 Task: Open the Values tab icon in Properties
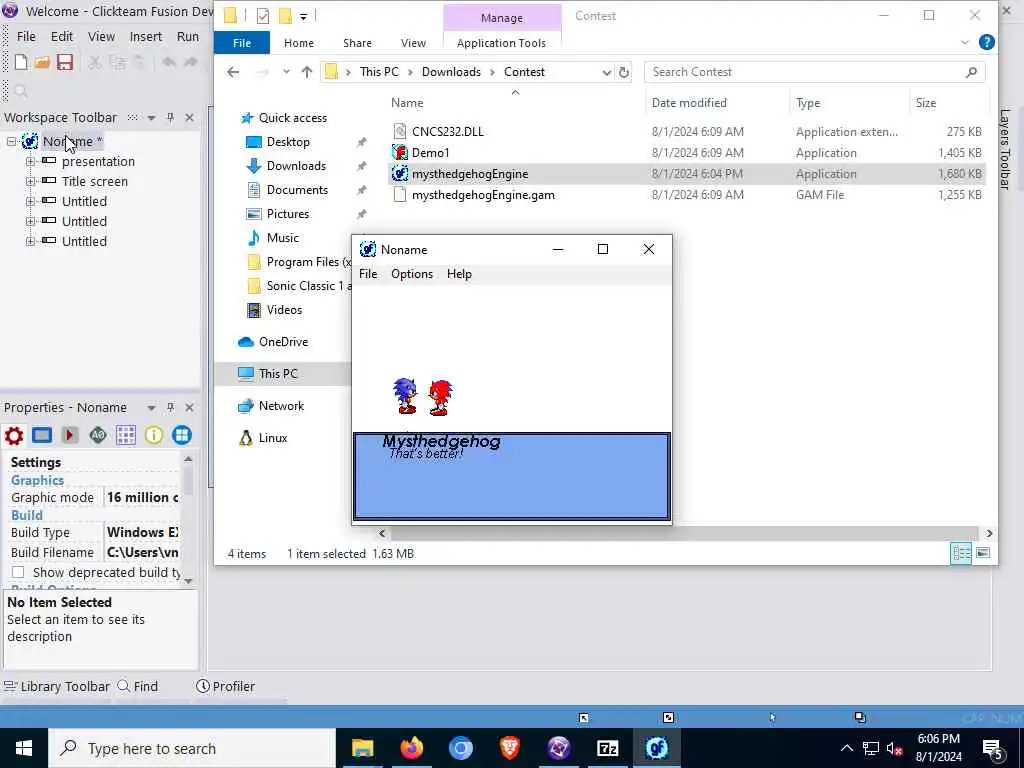(98, 435)
